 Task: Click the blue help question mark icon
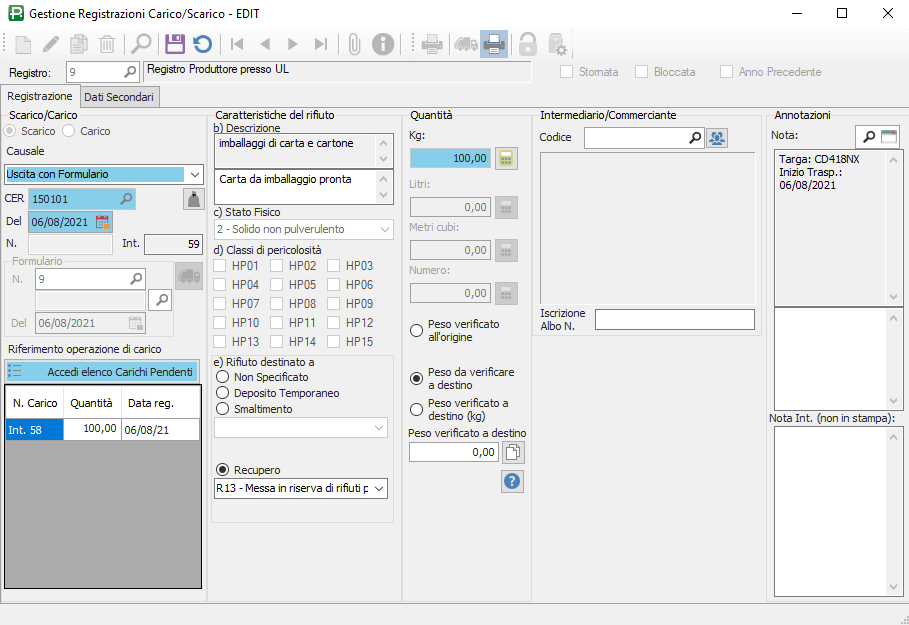pos(512,481)
